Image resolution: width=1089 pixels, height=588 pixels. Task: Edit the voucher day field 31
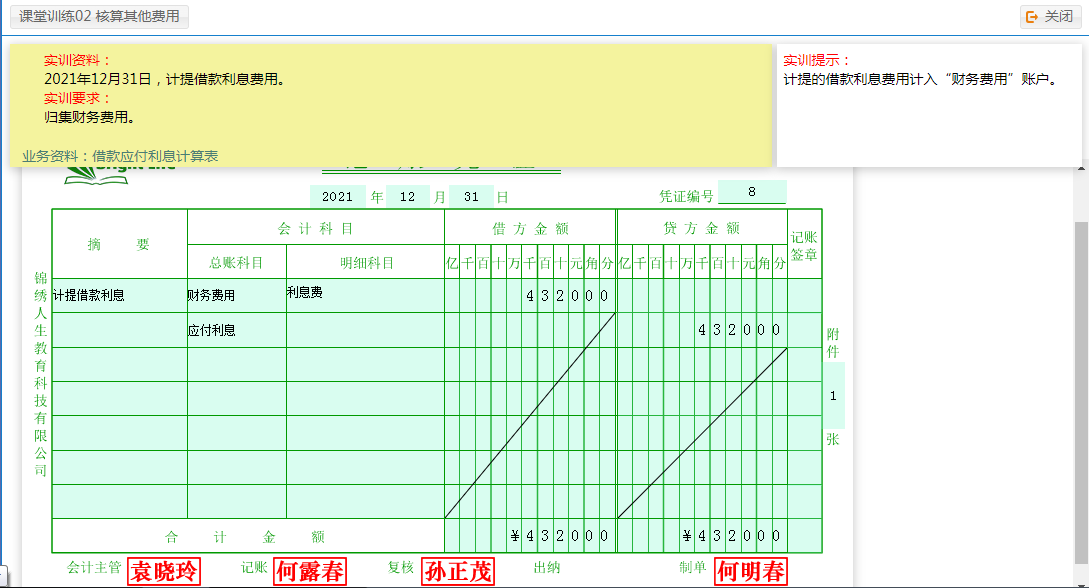(x=472, y=196)
